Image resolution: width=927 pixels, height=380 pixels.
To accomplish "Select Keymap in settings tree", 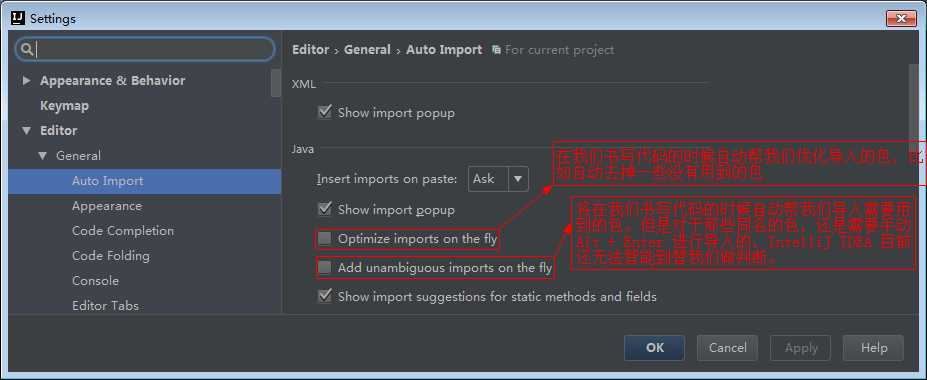I will pyautogui.click(x=64, y=106).
